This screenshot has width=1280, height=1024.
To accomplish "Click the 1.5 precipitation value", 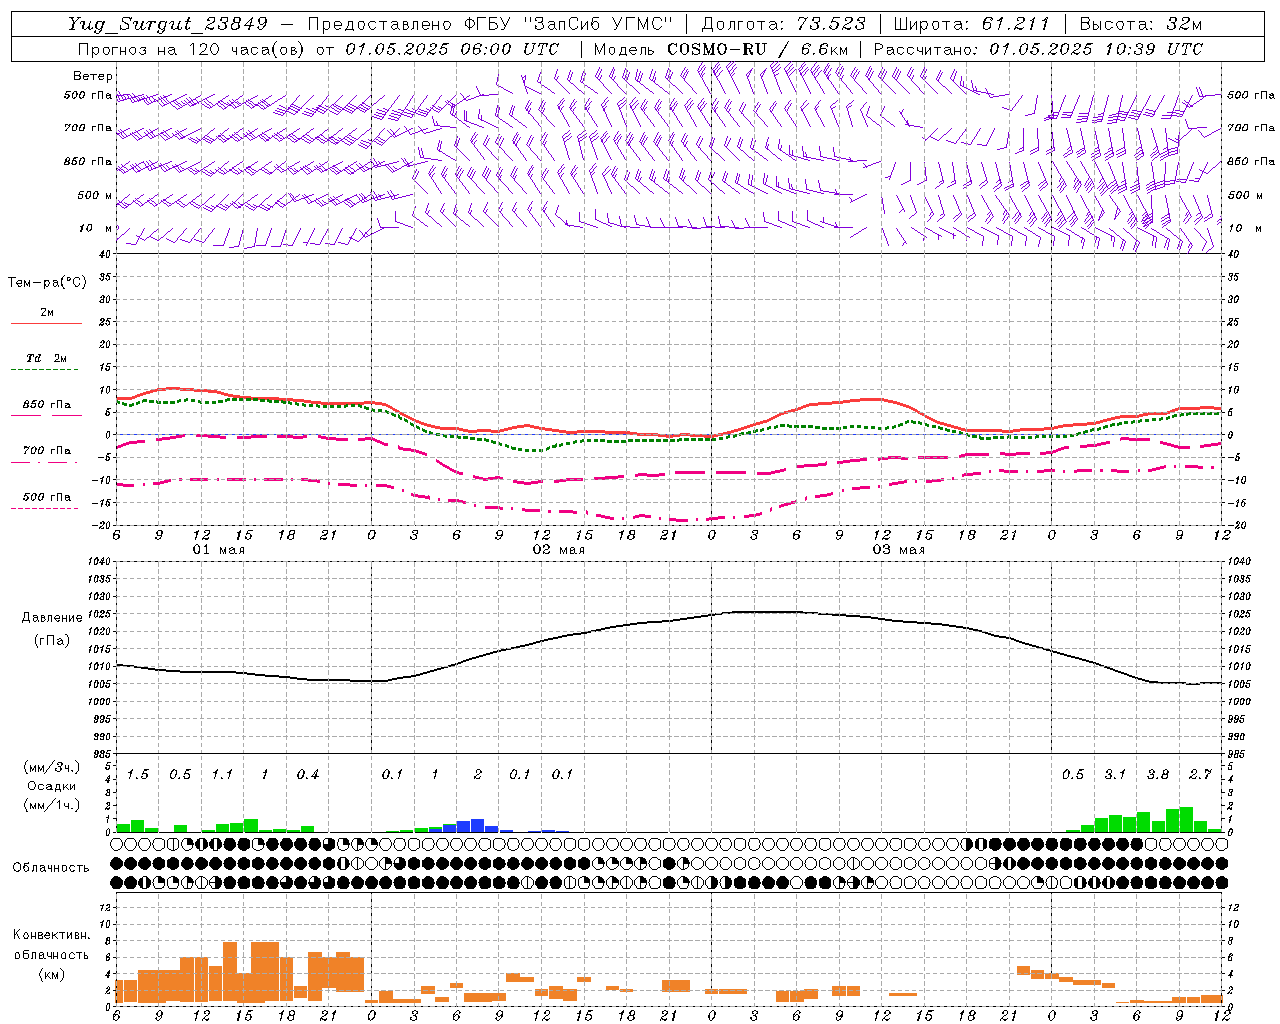I will pos(137,775).
